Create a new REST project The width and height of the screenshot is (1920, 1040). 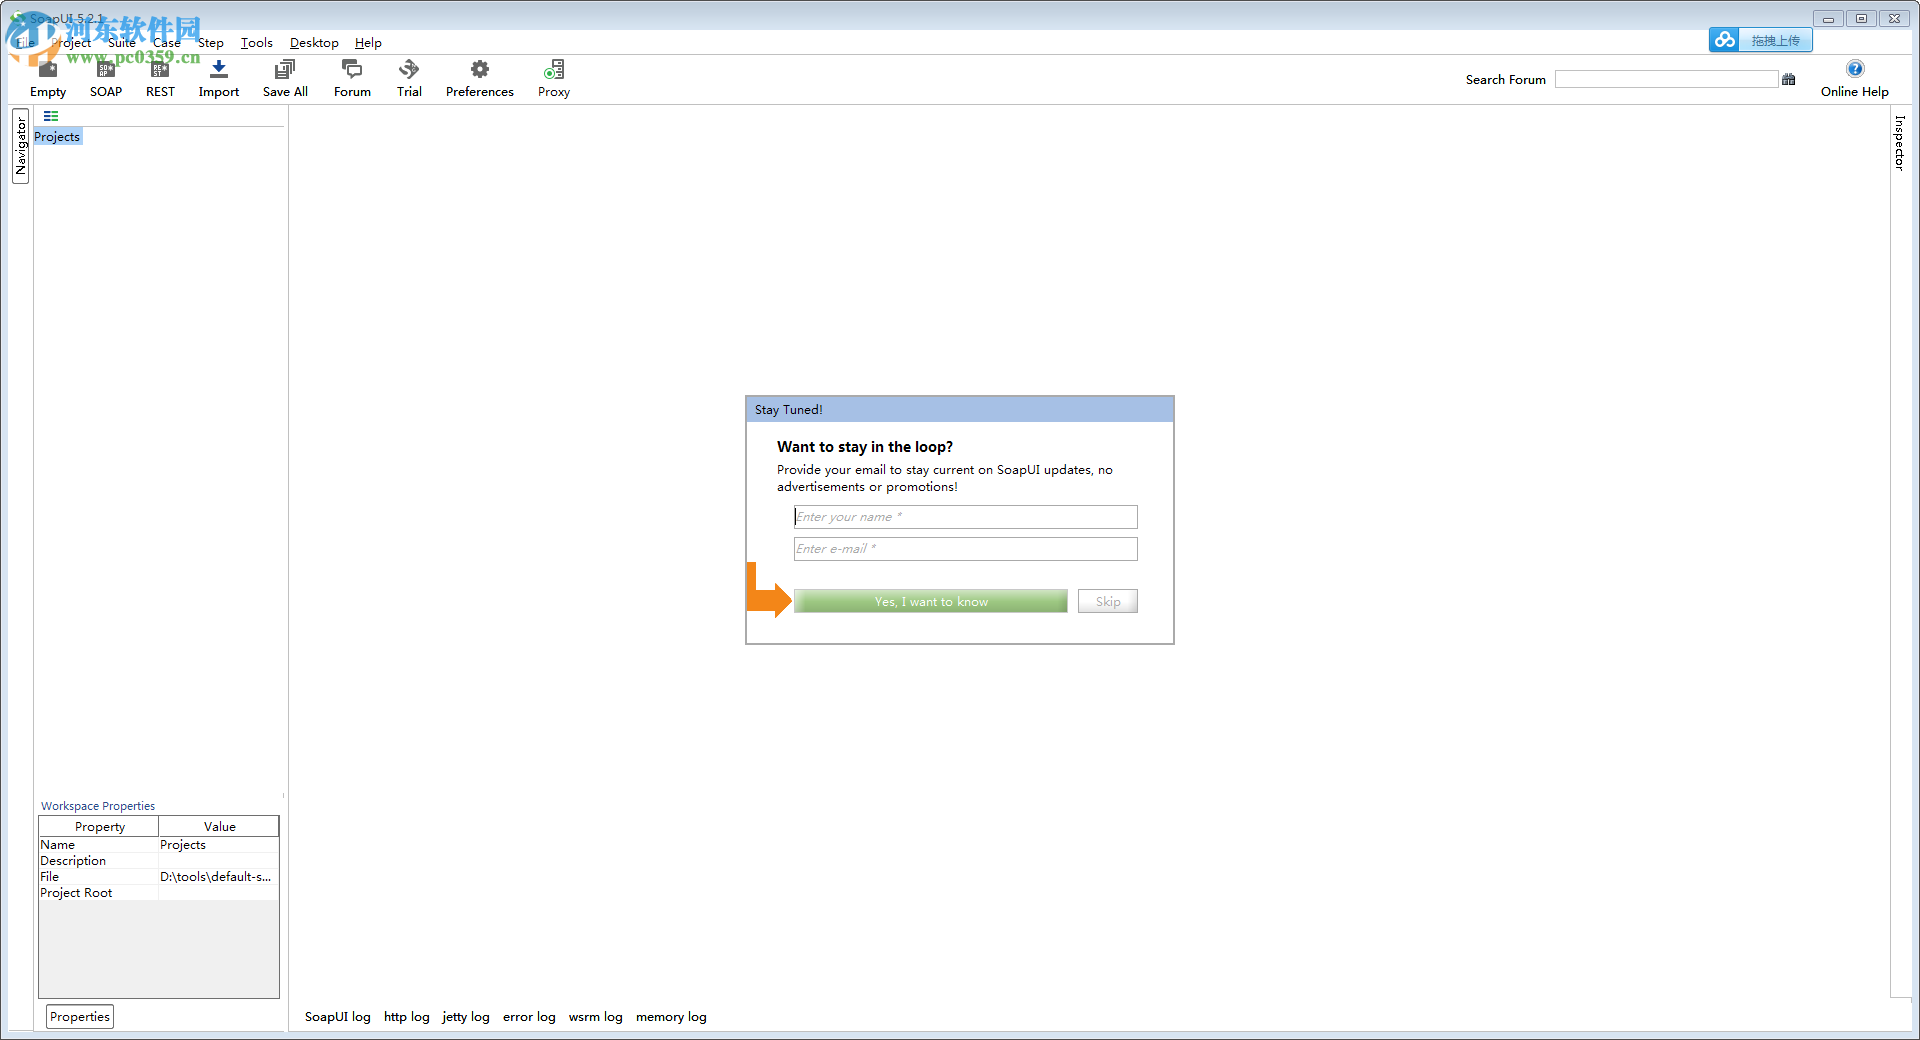click(160, 78)
